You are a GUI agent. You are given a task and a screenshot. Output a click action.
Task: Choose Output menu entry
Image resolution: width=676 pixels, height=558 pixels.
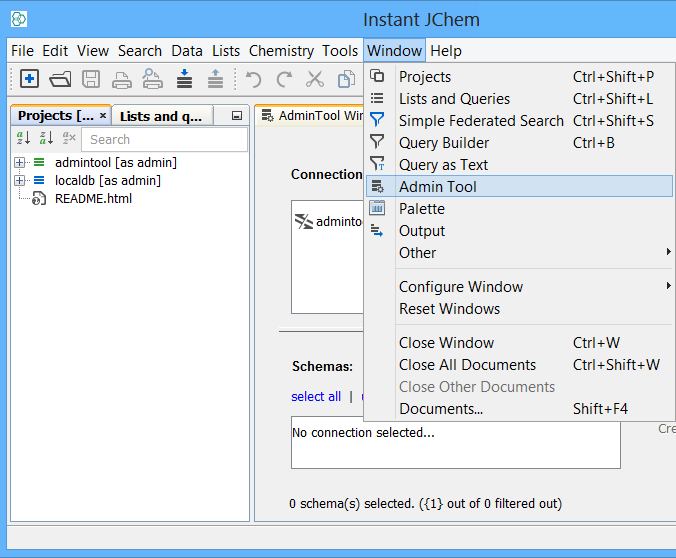(x=520, y=231)
